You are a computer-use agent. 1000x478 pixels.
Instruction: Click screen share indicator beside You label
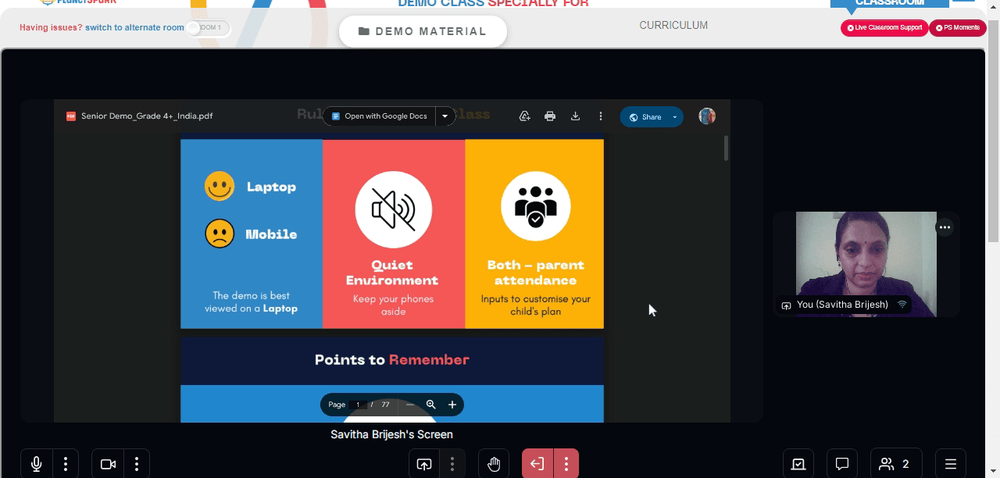click(x=786, y=305)
